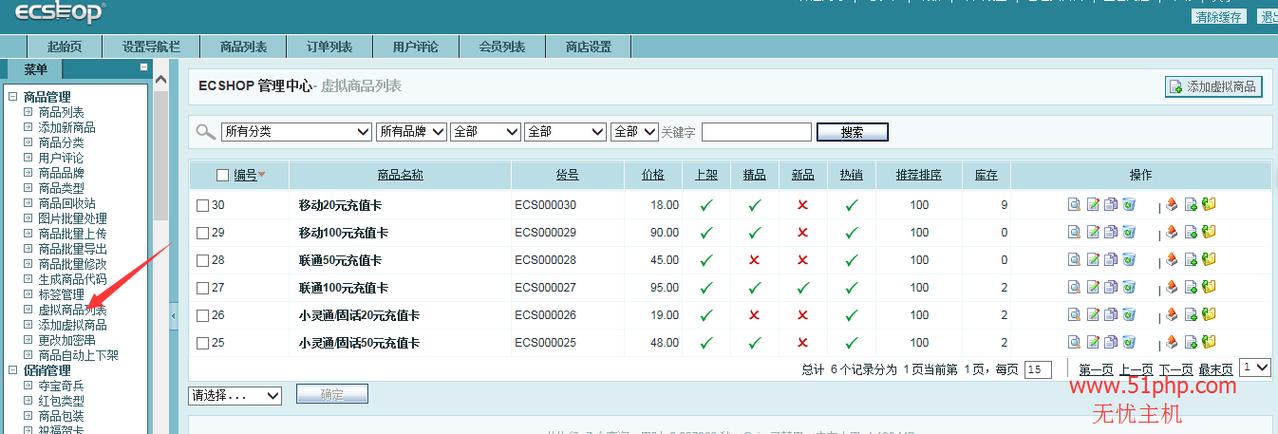Select the 菜单 tab in the sidebar
This screenshot has width=1278, height=434.
[35, 69]
